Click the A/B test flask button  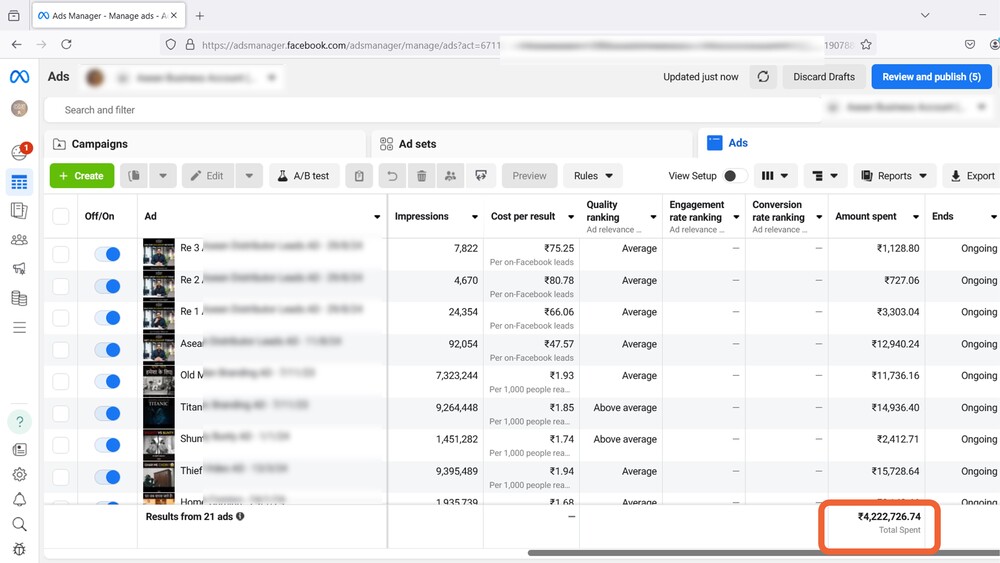[x=304, y=176]
